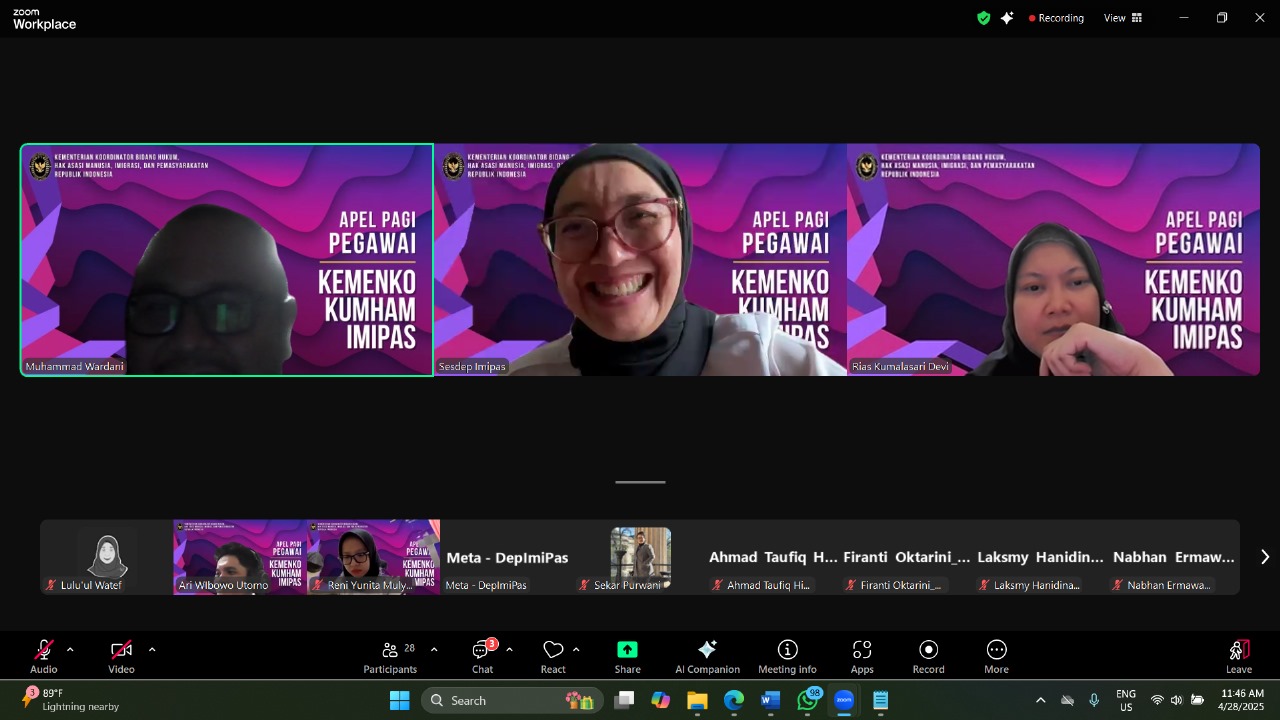Turn on camera with Video button
The image size is (1280, 720).
(121, 656)
